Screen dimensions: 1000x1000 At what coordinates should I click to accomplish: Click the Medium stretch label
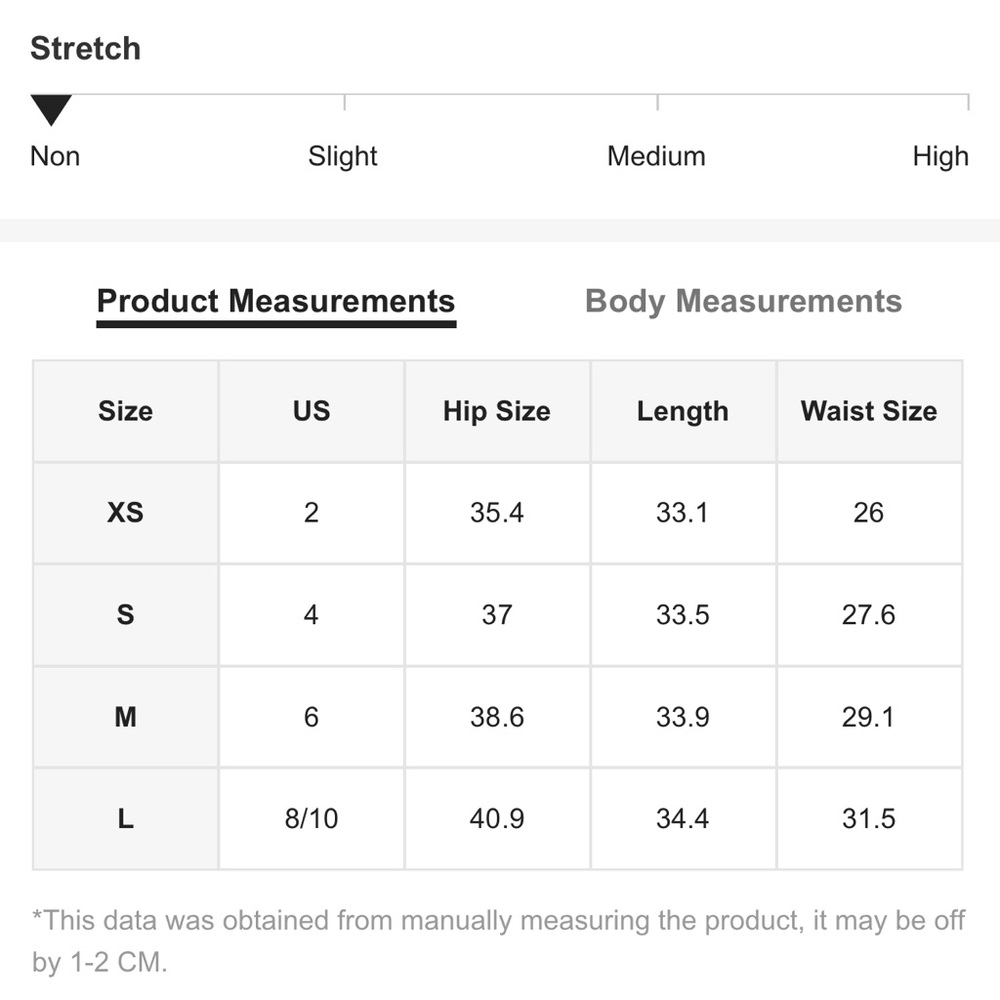point(656,156)
